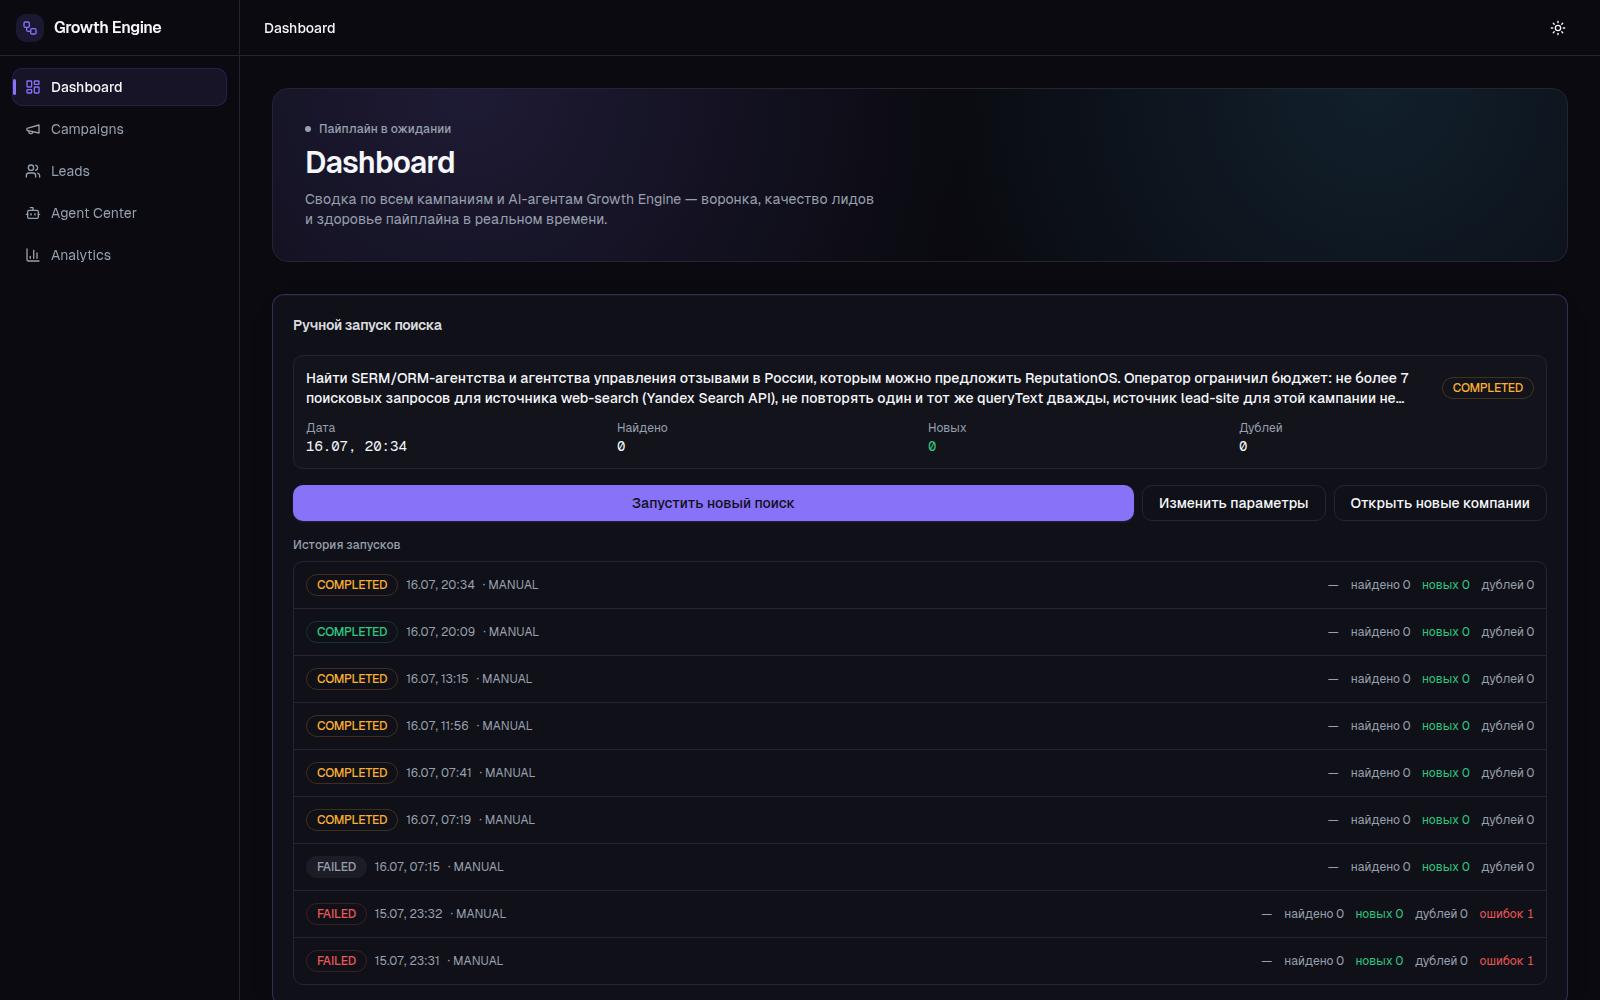Click the Дублей label in summary card

tap(1260, 428)
